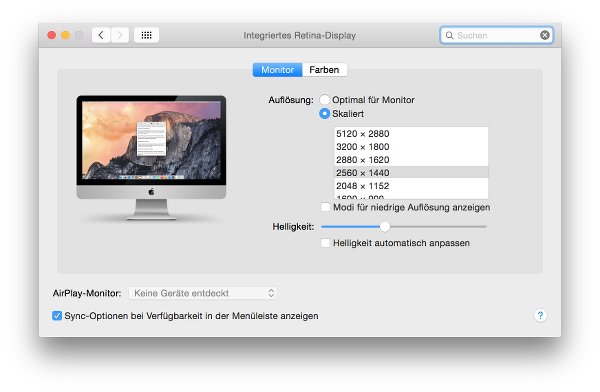Choose resolution 2048 × 1152
Image resolution: width=600 pixels, height=392 pixels.
pyautogui.click(x=411, y=186)
